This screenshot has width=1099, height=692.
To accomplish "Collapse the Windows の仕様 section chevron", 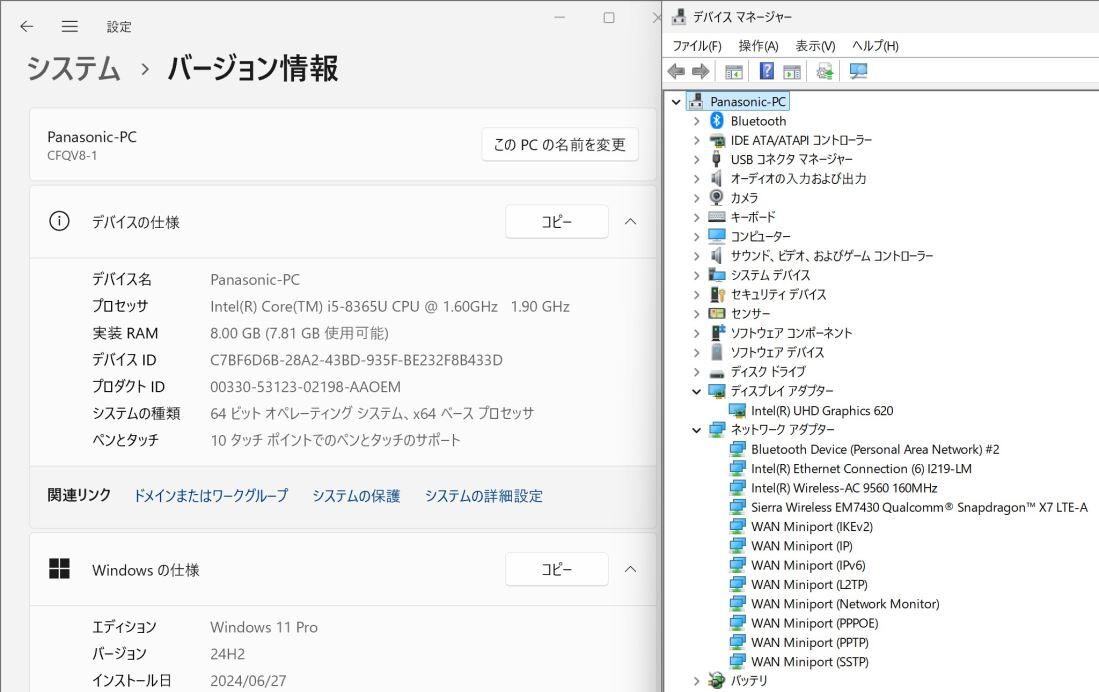I will pos(630,569).
